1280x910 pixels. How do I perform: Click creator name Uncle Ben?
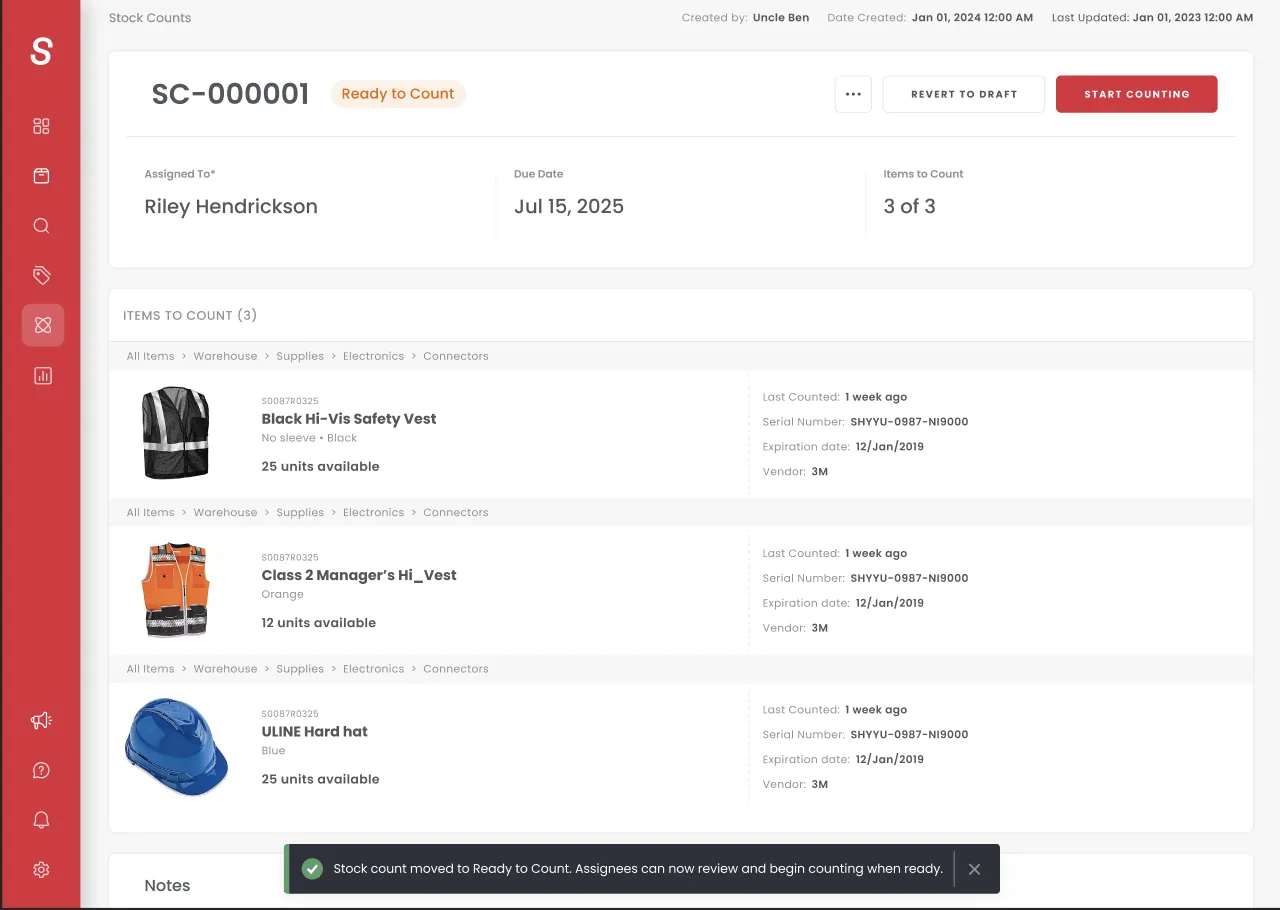pos(781,18)
